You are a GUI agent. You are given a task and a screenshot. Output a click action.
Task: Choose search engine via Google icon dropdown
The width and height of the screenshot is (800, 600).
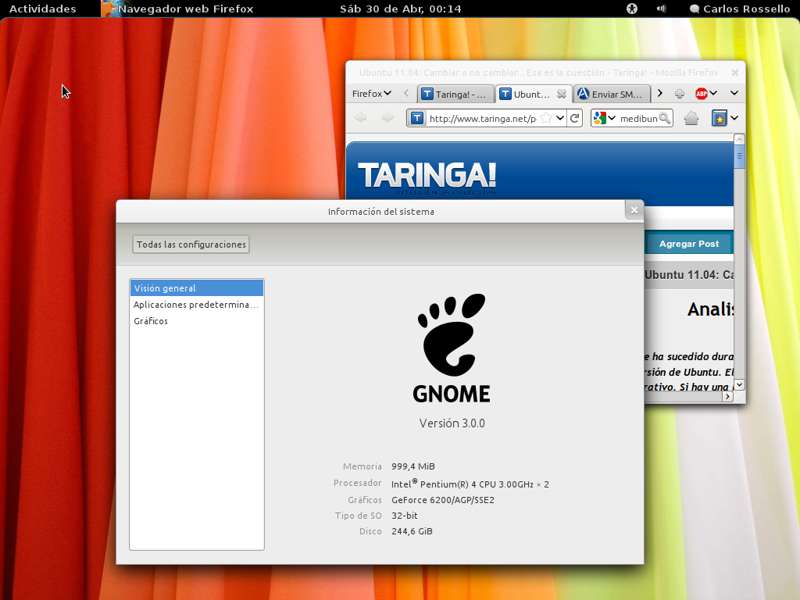pos(605,118)
